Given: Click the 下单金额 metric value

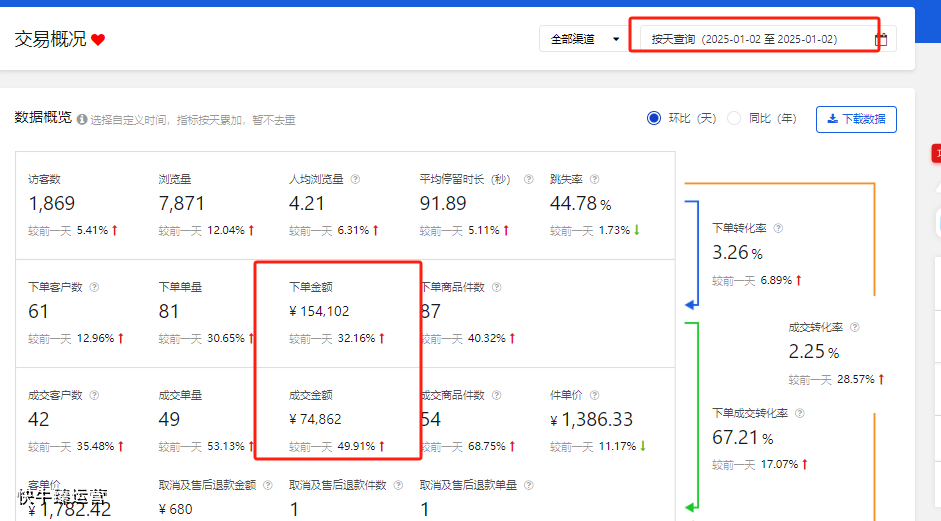Looking at the screenshot, I should 319,312.
